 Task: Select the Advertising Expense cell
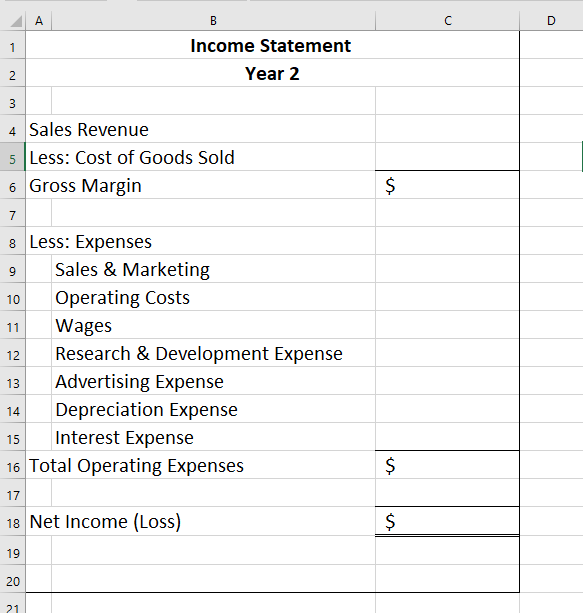coord(213,381)
